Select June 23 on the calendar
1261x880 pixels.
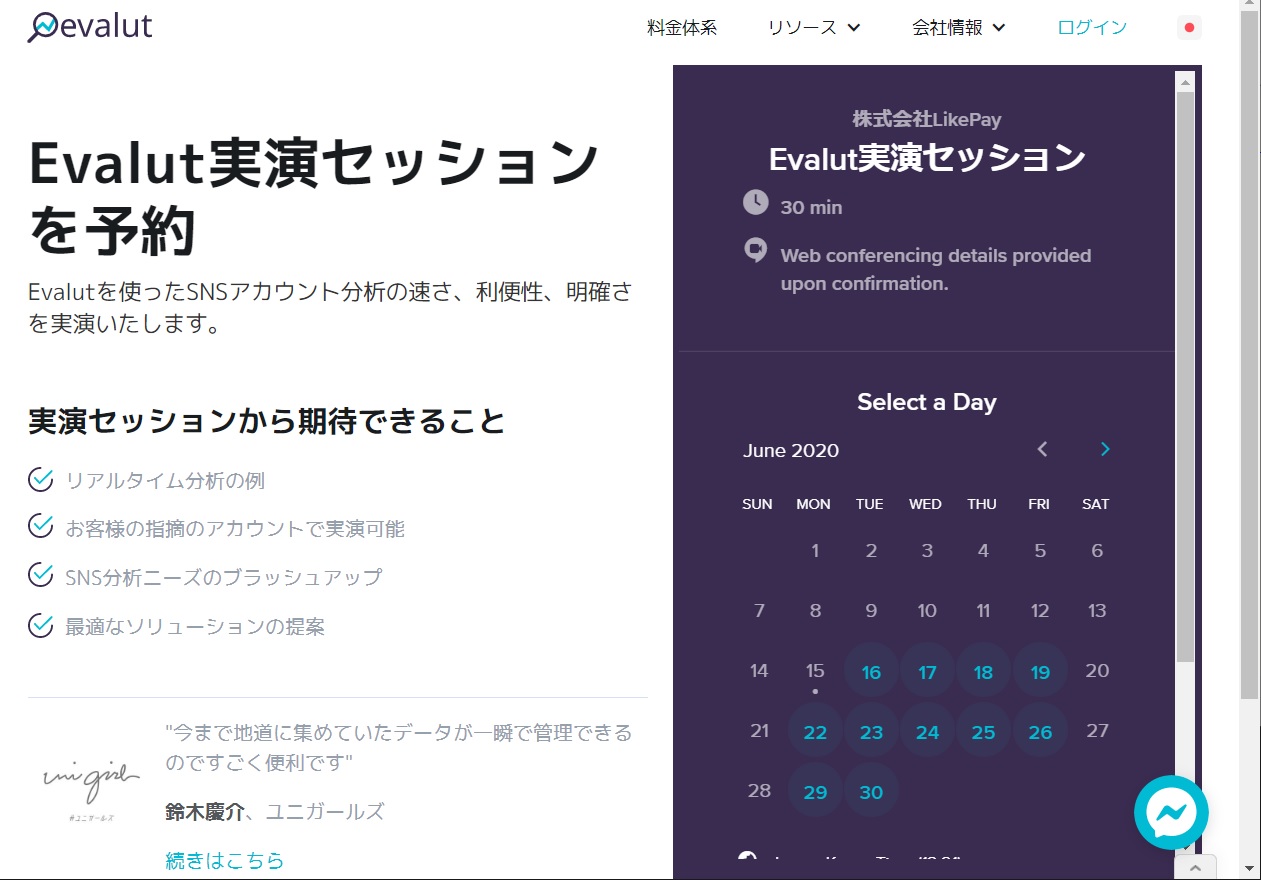(871, 732)
